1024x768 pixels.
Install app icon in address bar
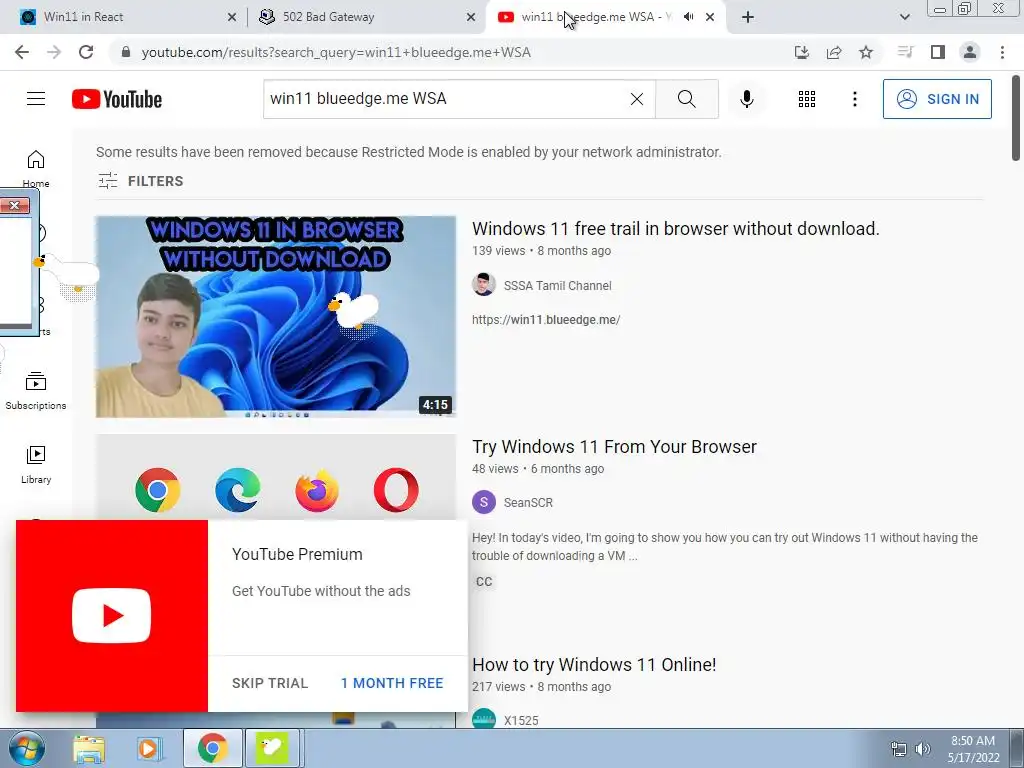pyautogui.click(x=801, y=52)
